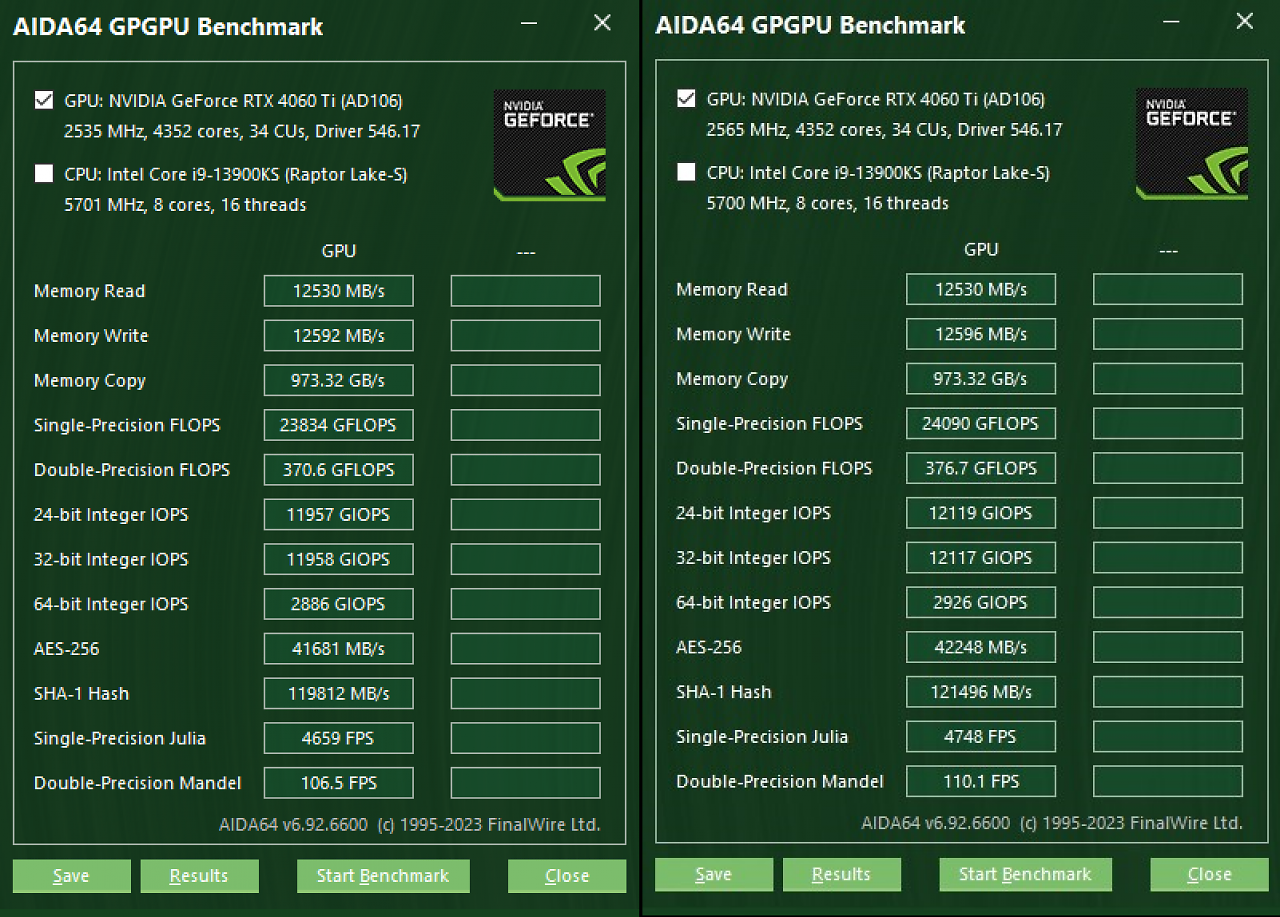The image size is (1280, 917).
Task: Click Close button in left window
Action: pyautogui.click(x=567, y=876)
